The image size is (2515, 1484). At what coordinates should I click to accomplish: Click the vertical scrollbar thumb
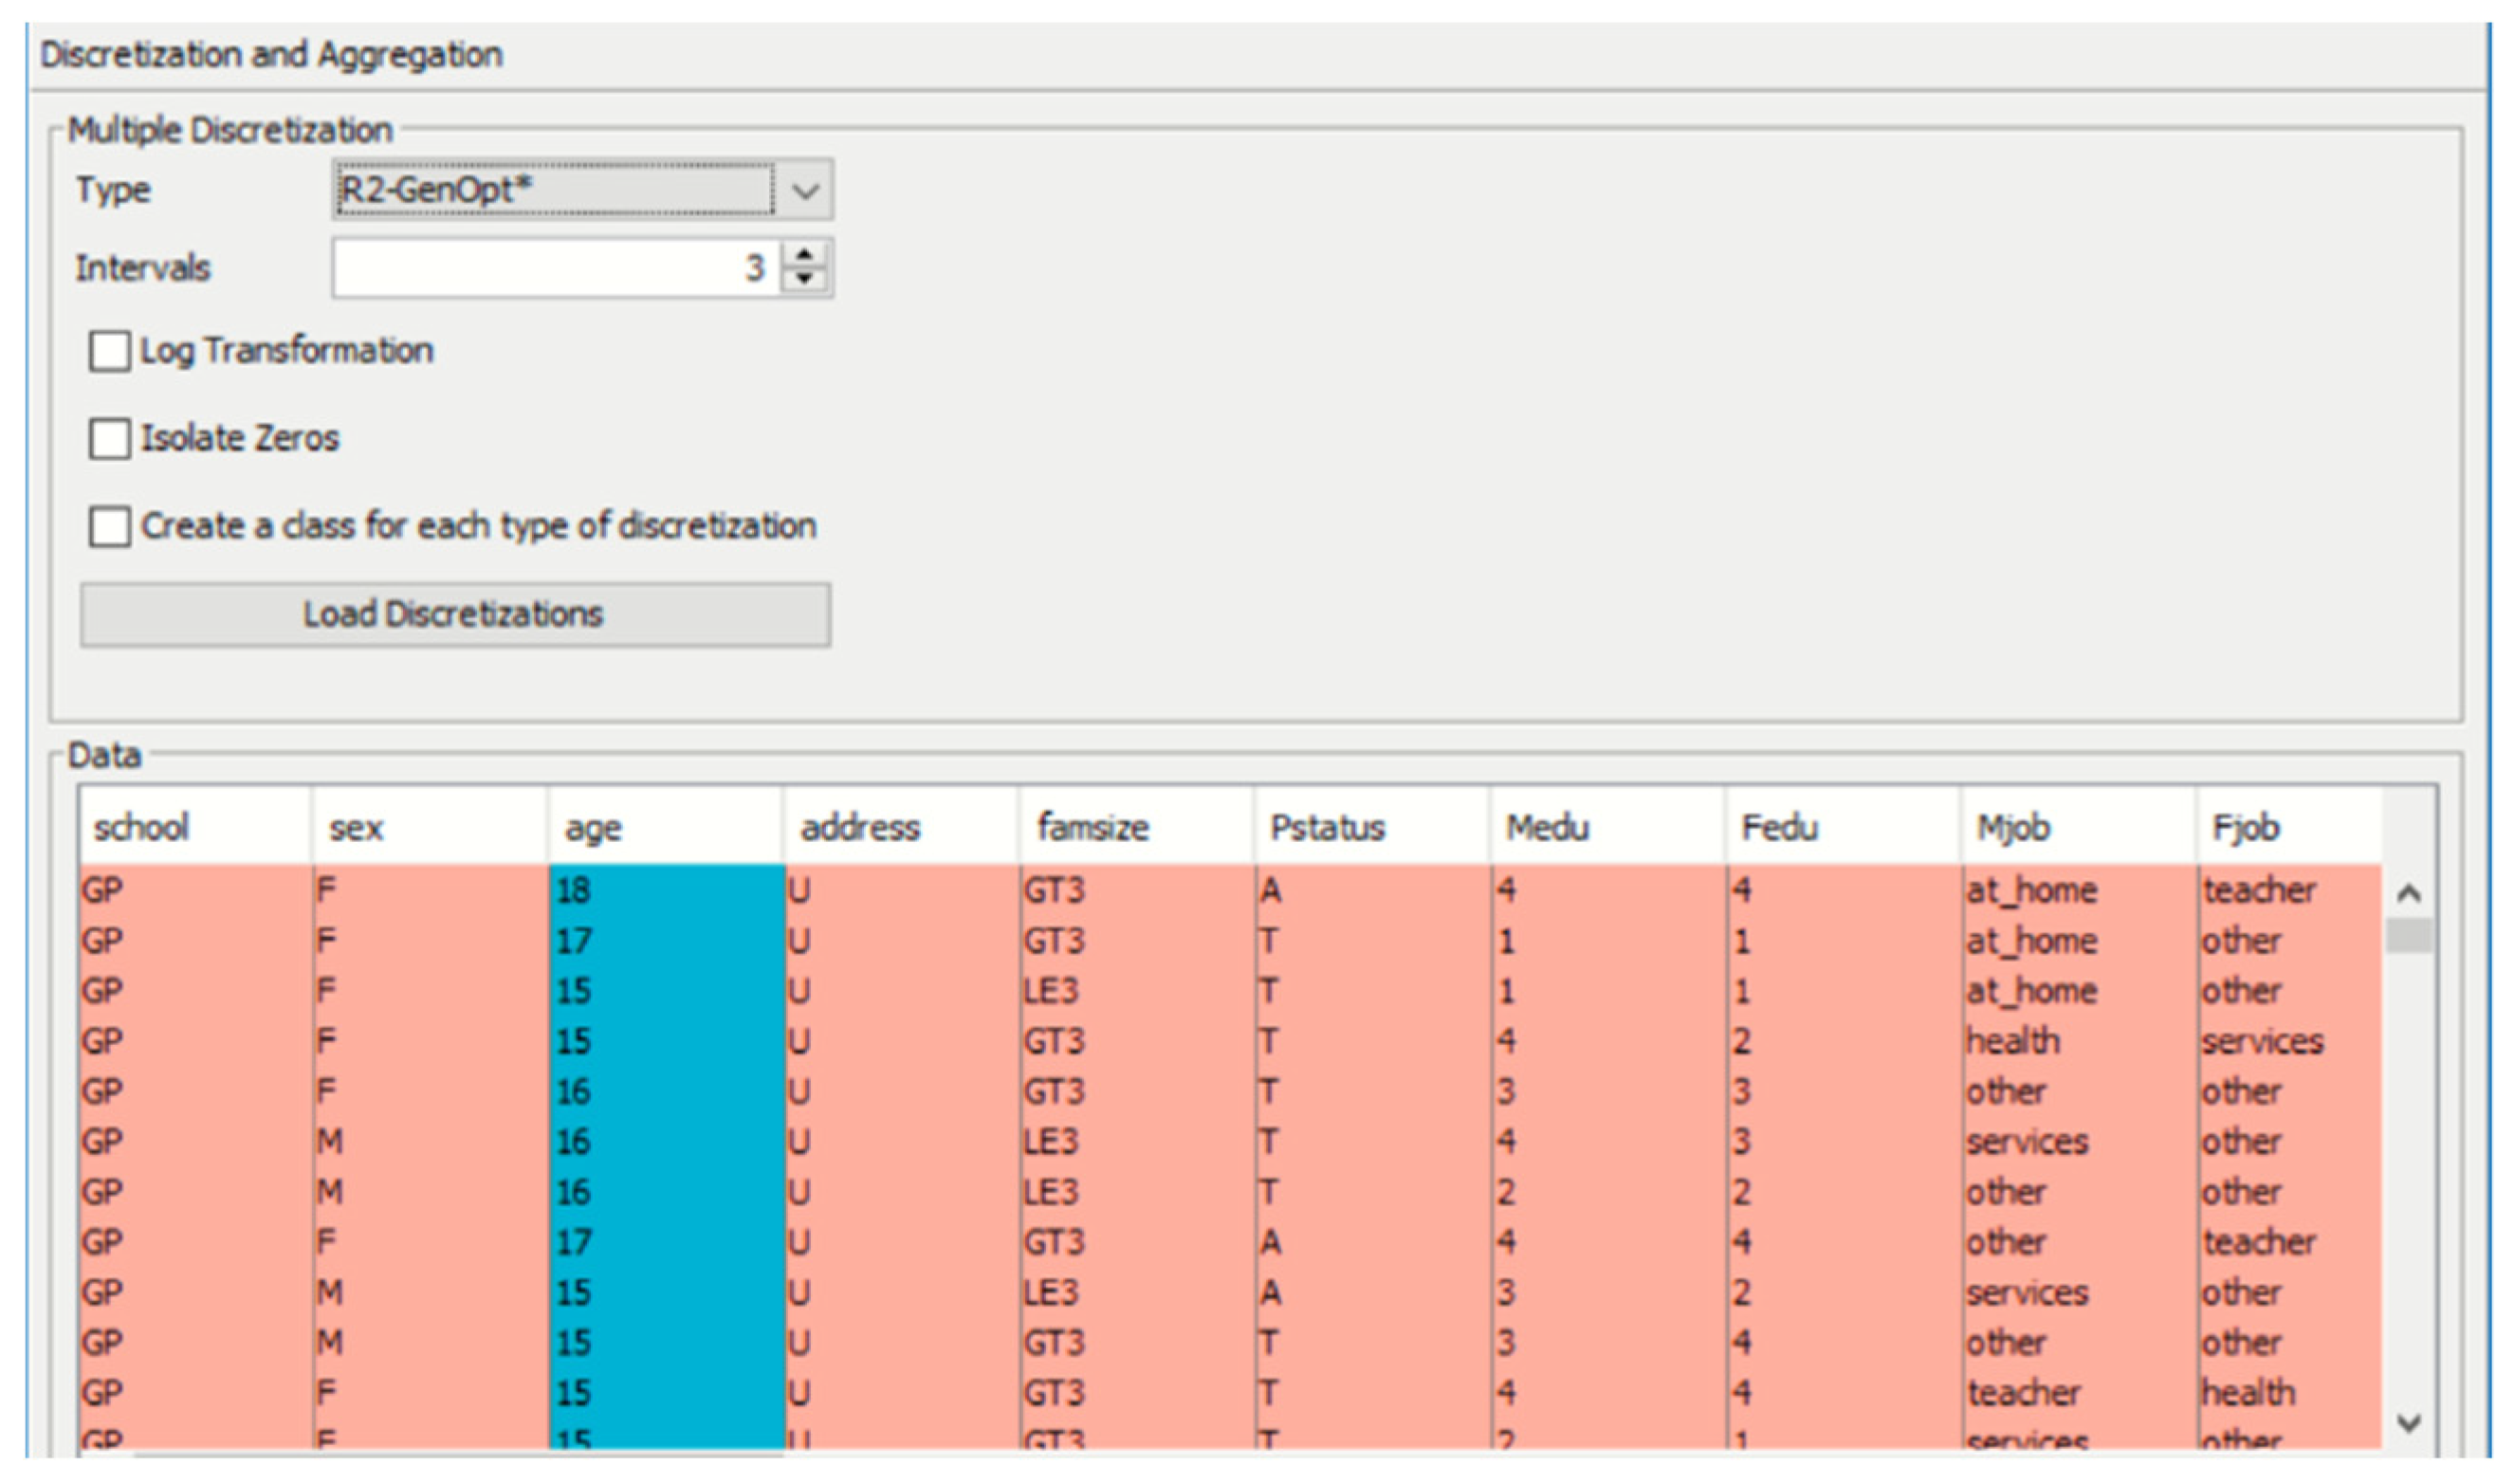2408,937
